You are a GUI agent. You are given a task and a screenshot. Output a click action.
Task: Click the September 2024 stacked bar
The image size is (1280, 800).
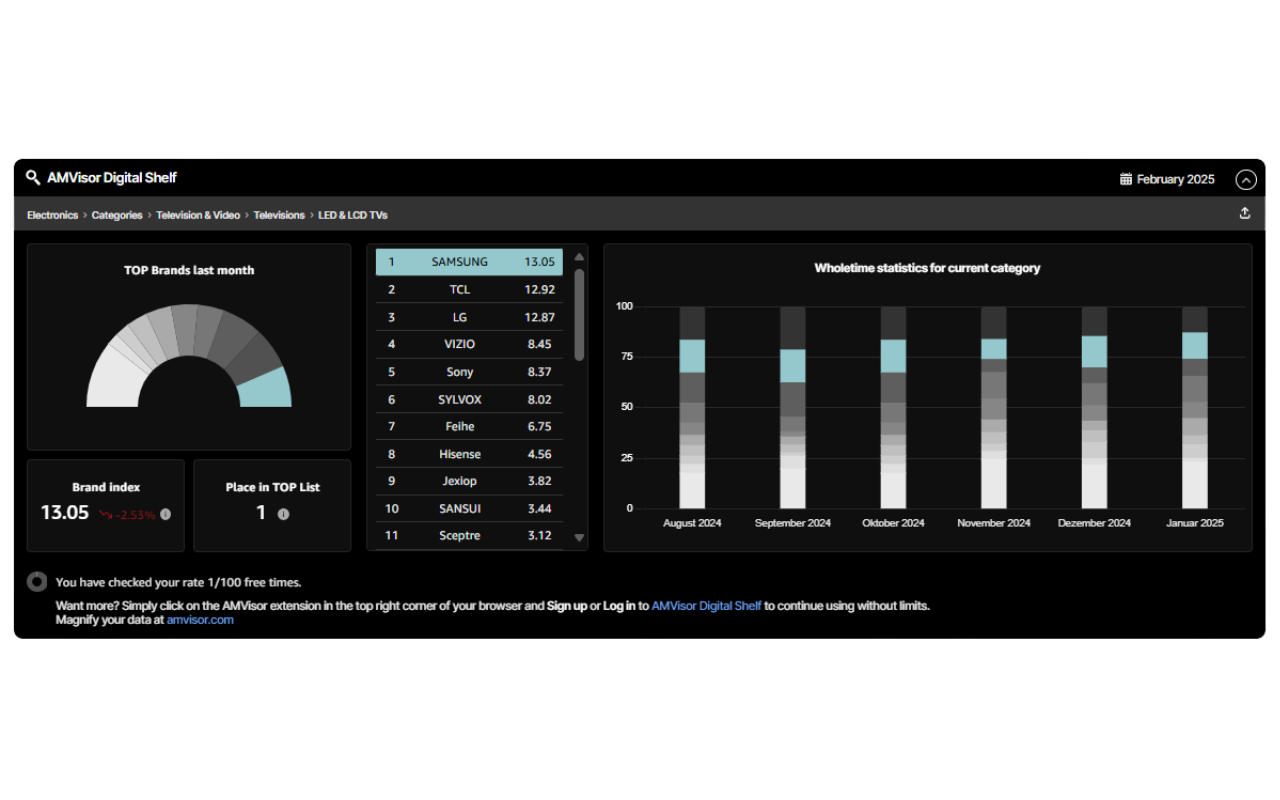click(793, 408)
